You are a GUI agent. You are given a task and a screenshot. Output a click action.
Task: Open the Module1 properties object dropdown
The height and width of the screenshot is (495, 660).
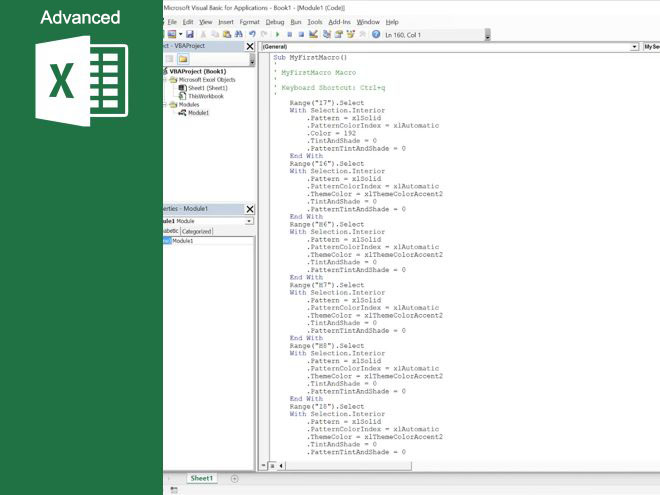249,221
